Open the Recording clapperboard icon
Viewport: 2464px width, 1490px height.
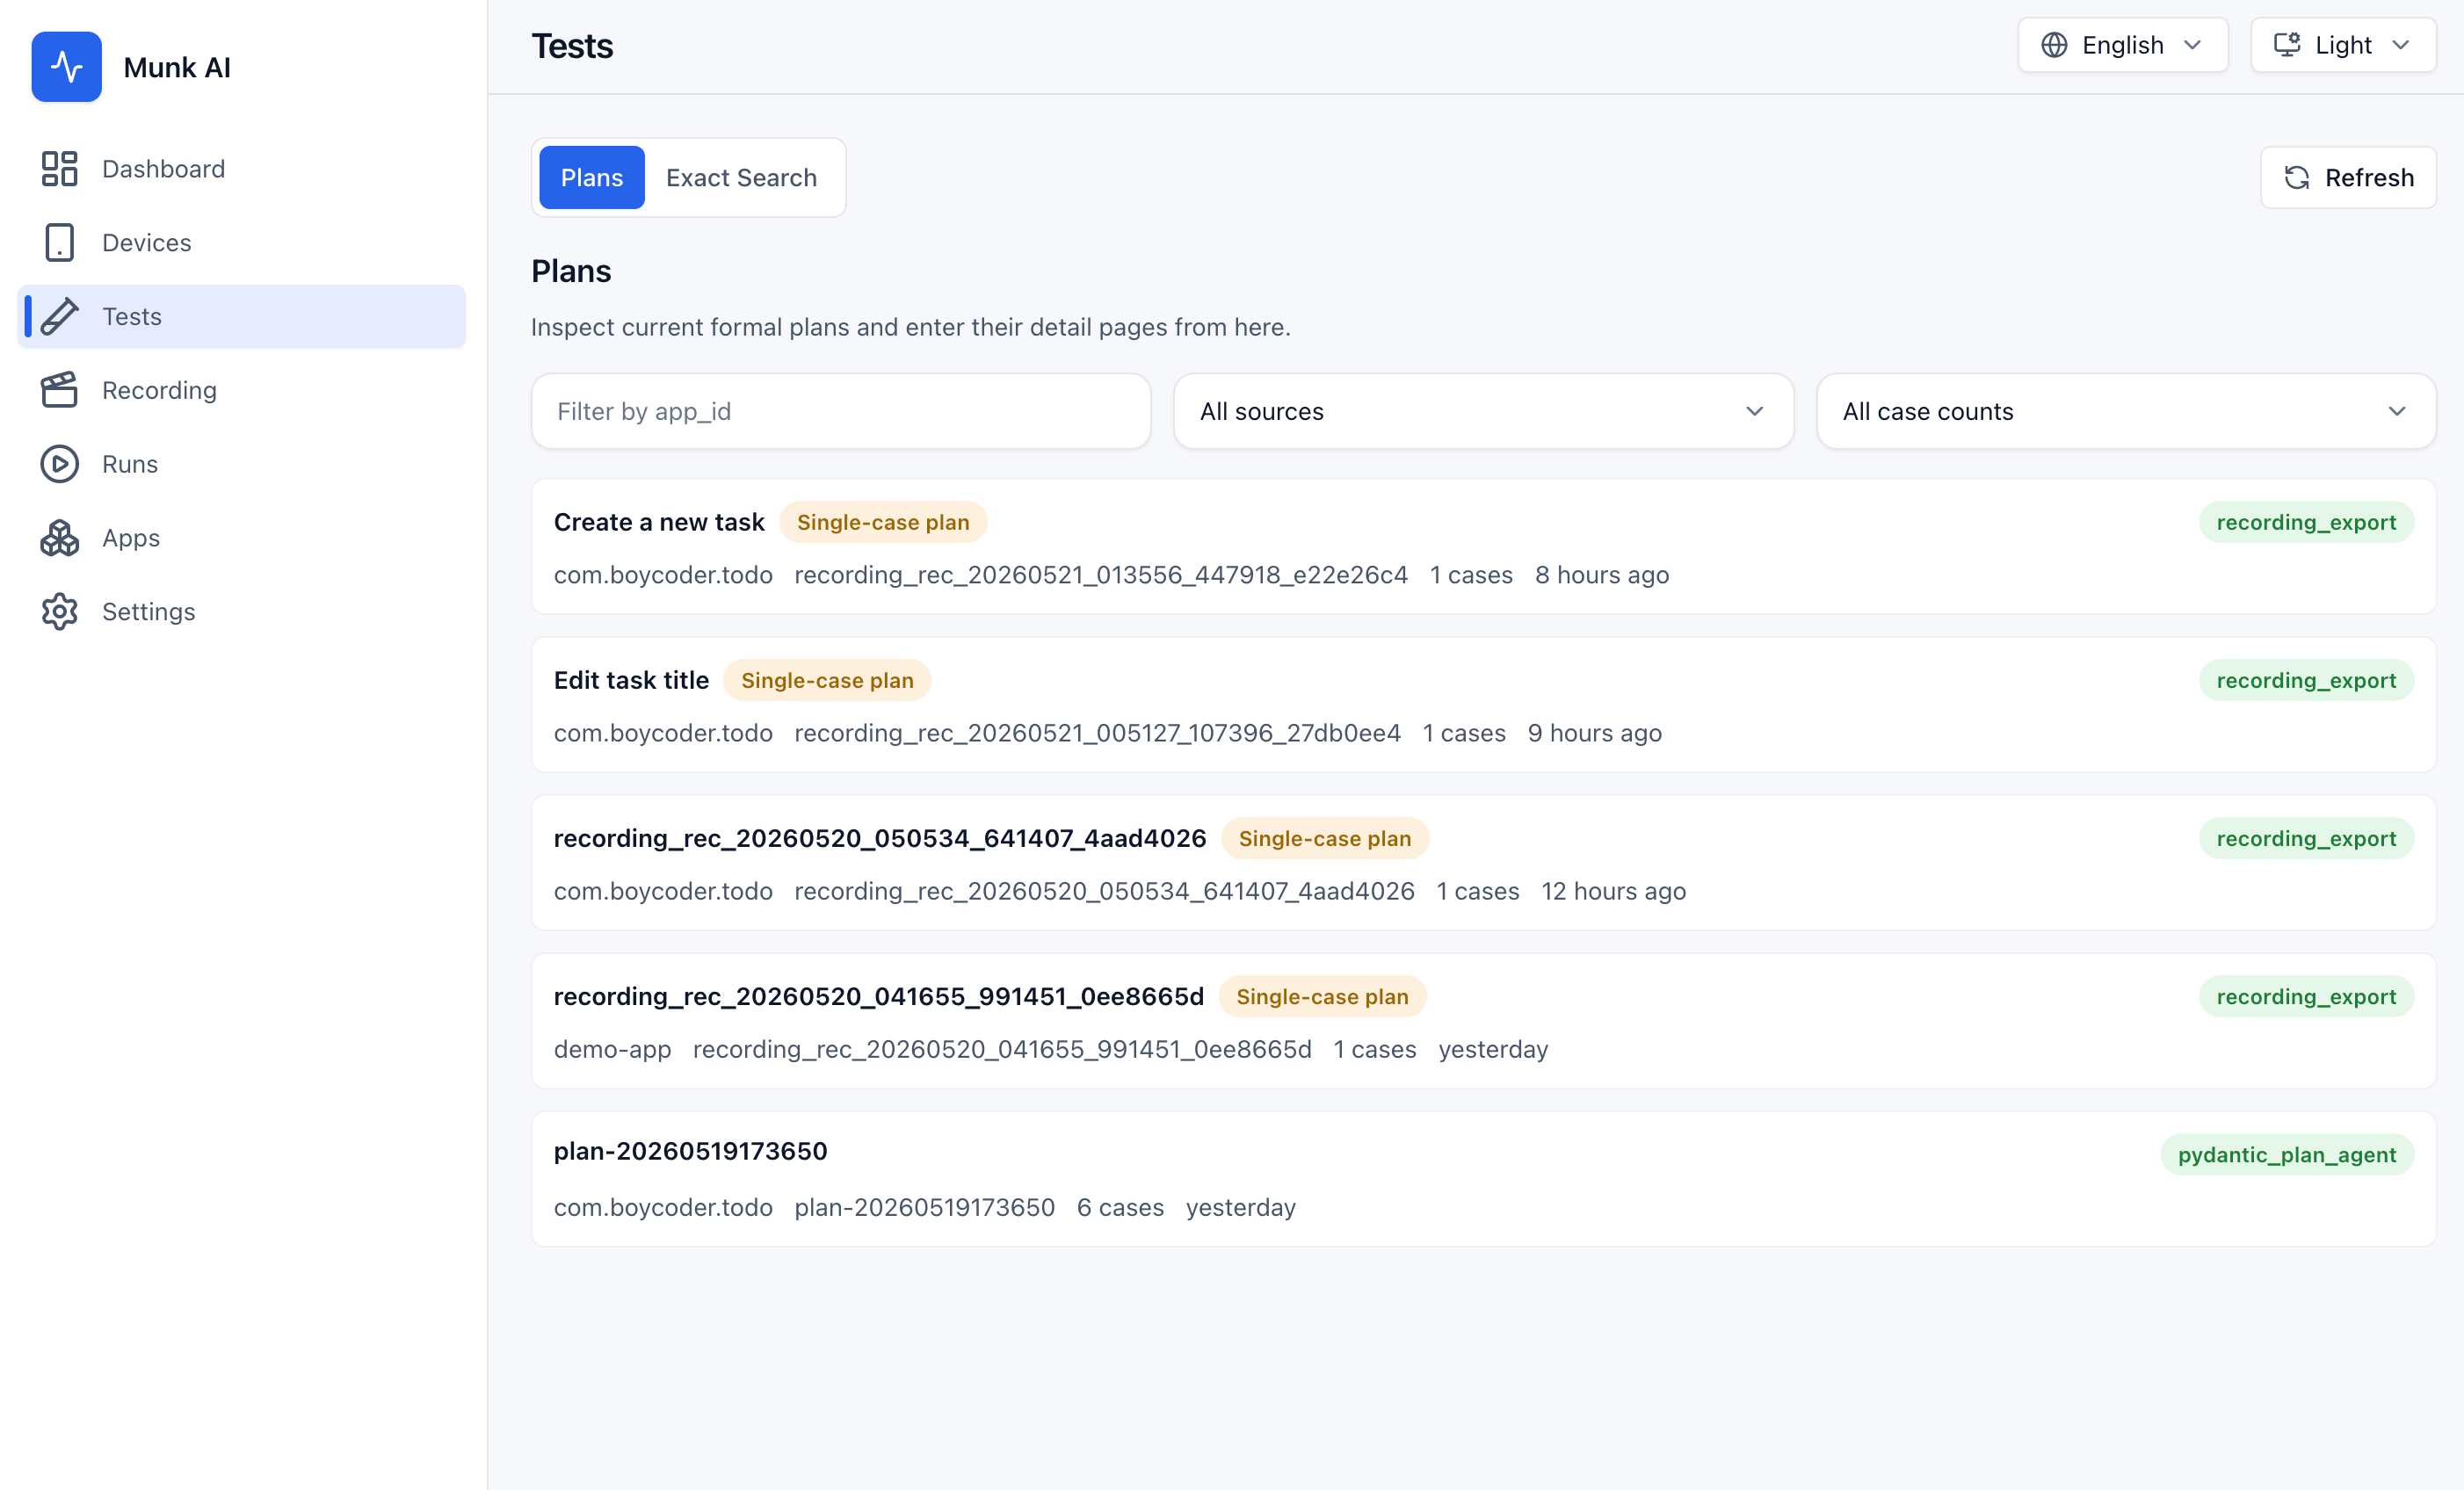(59, 390)
